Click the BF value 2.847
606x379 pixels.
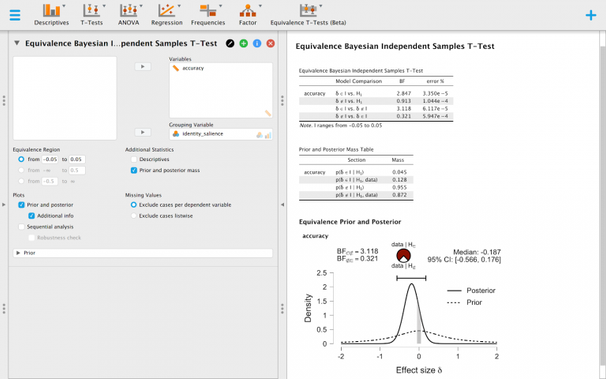pyautogui.click(x=403, y=93)
